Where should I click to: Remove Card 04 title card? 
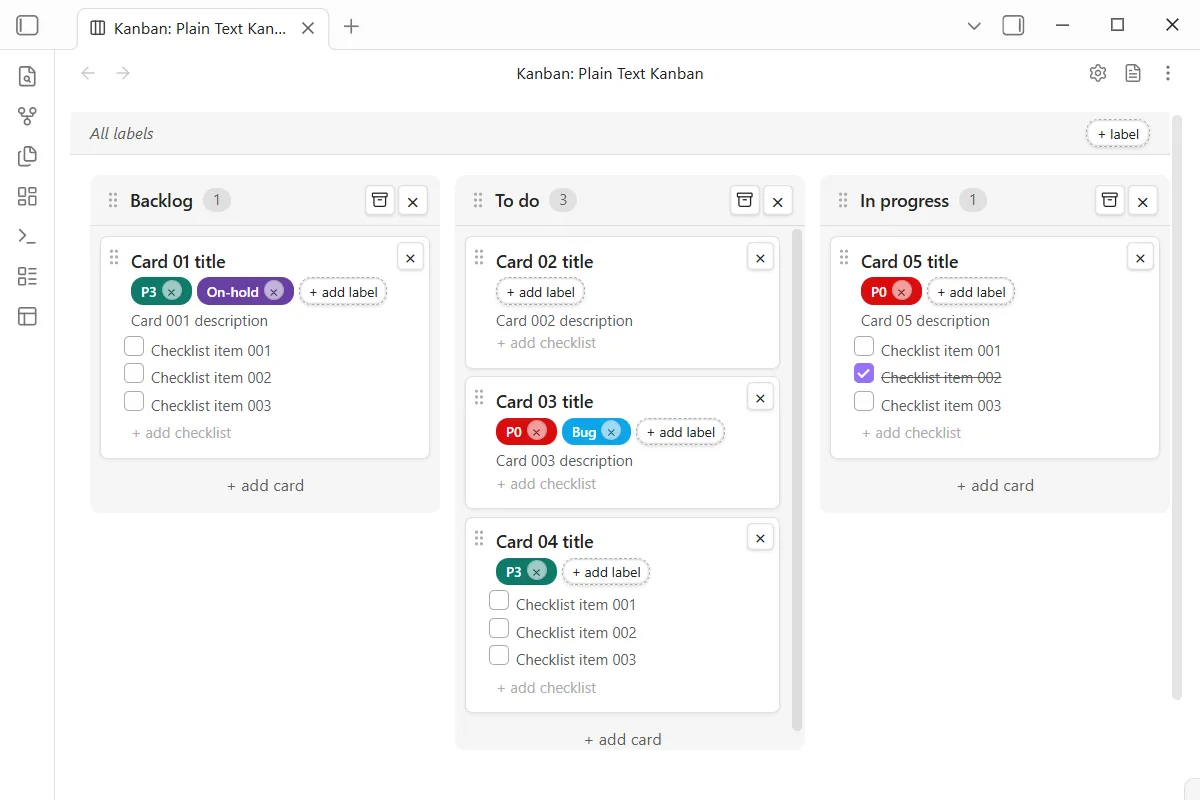click(x=760, y=537)
